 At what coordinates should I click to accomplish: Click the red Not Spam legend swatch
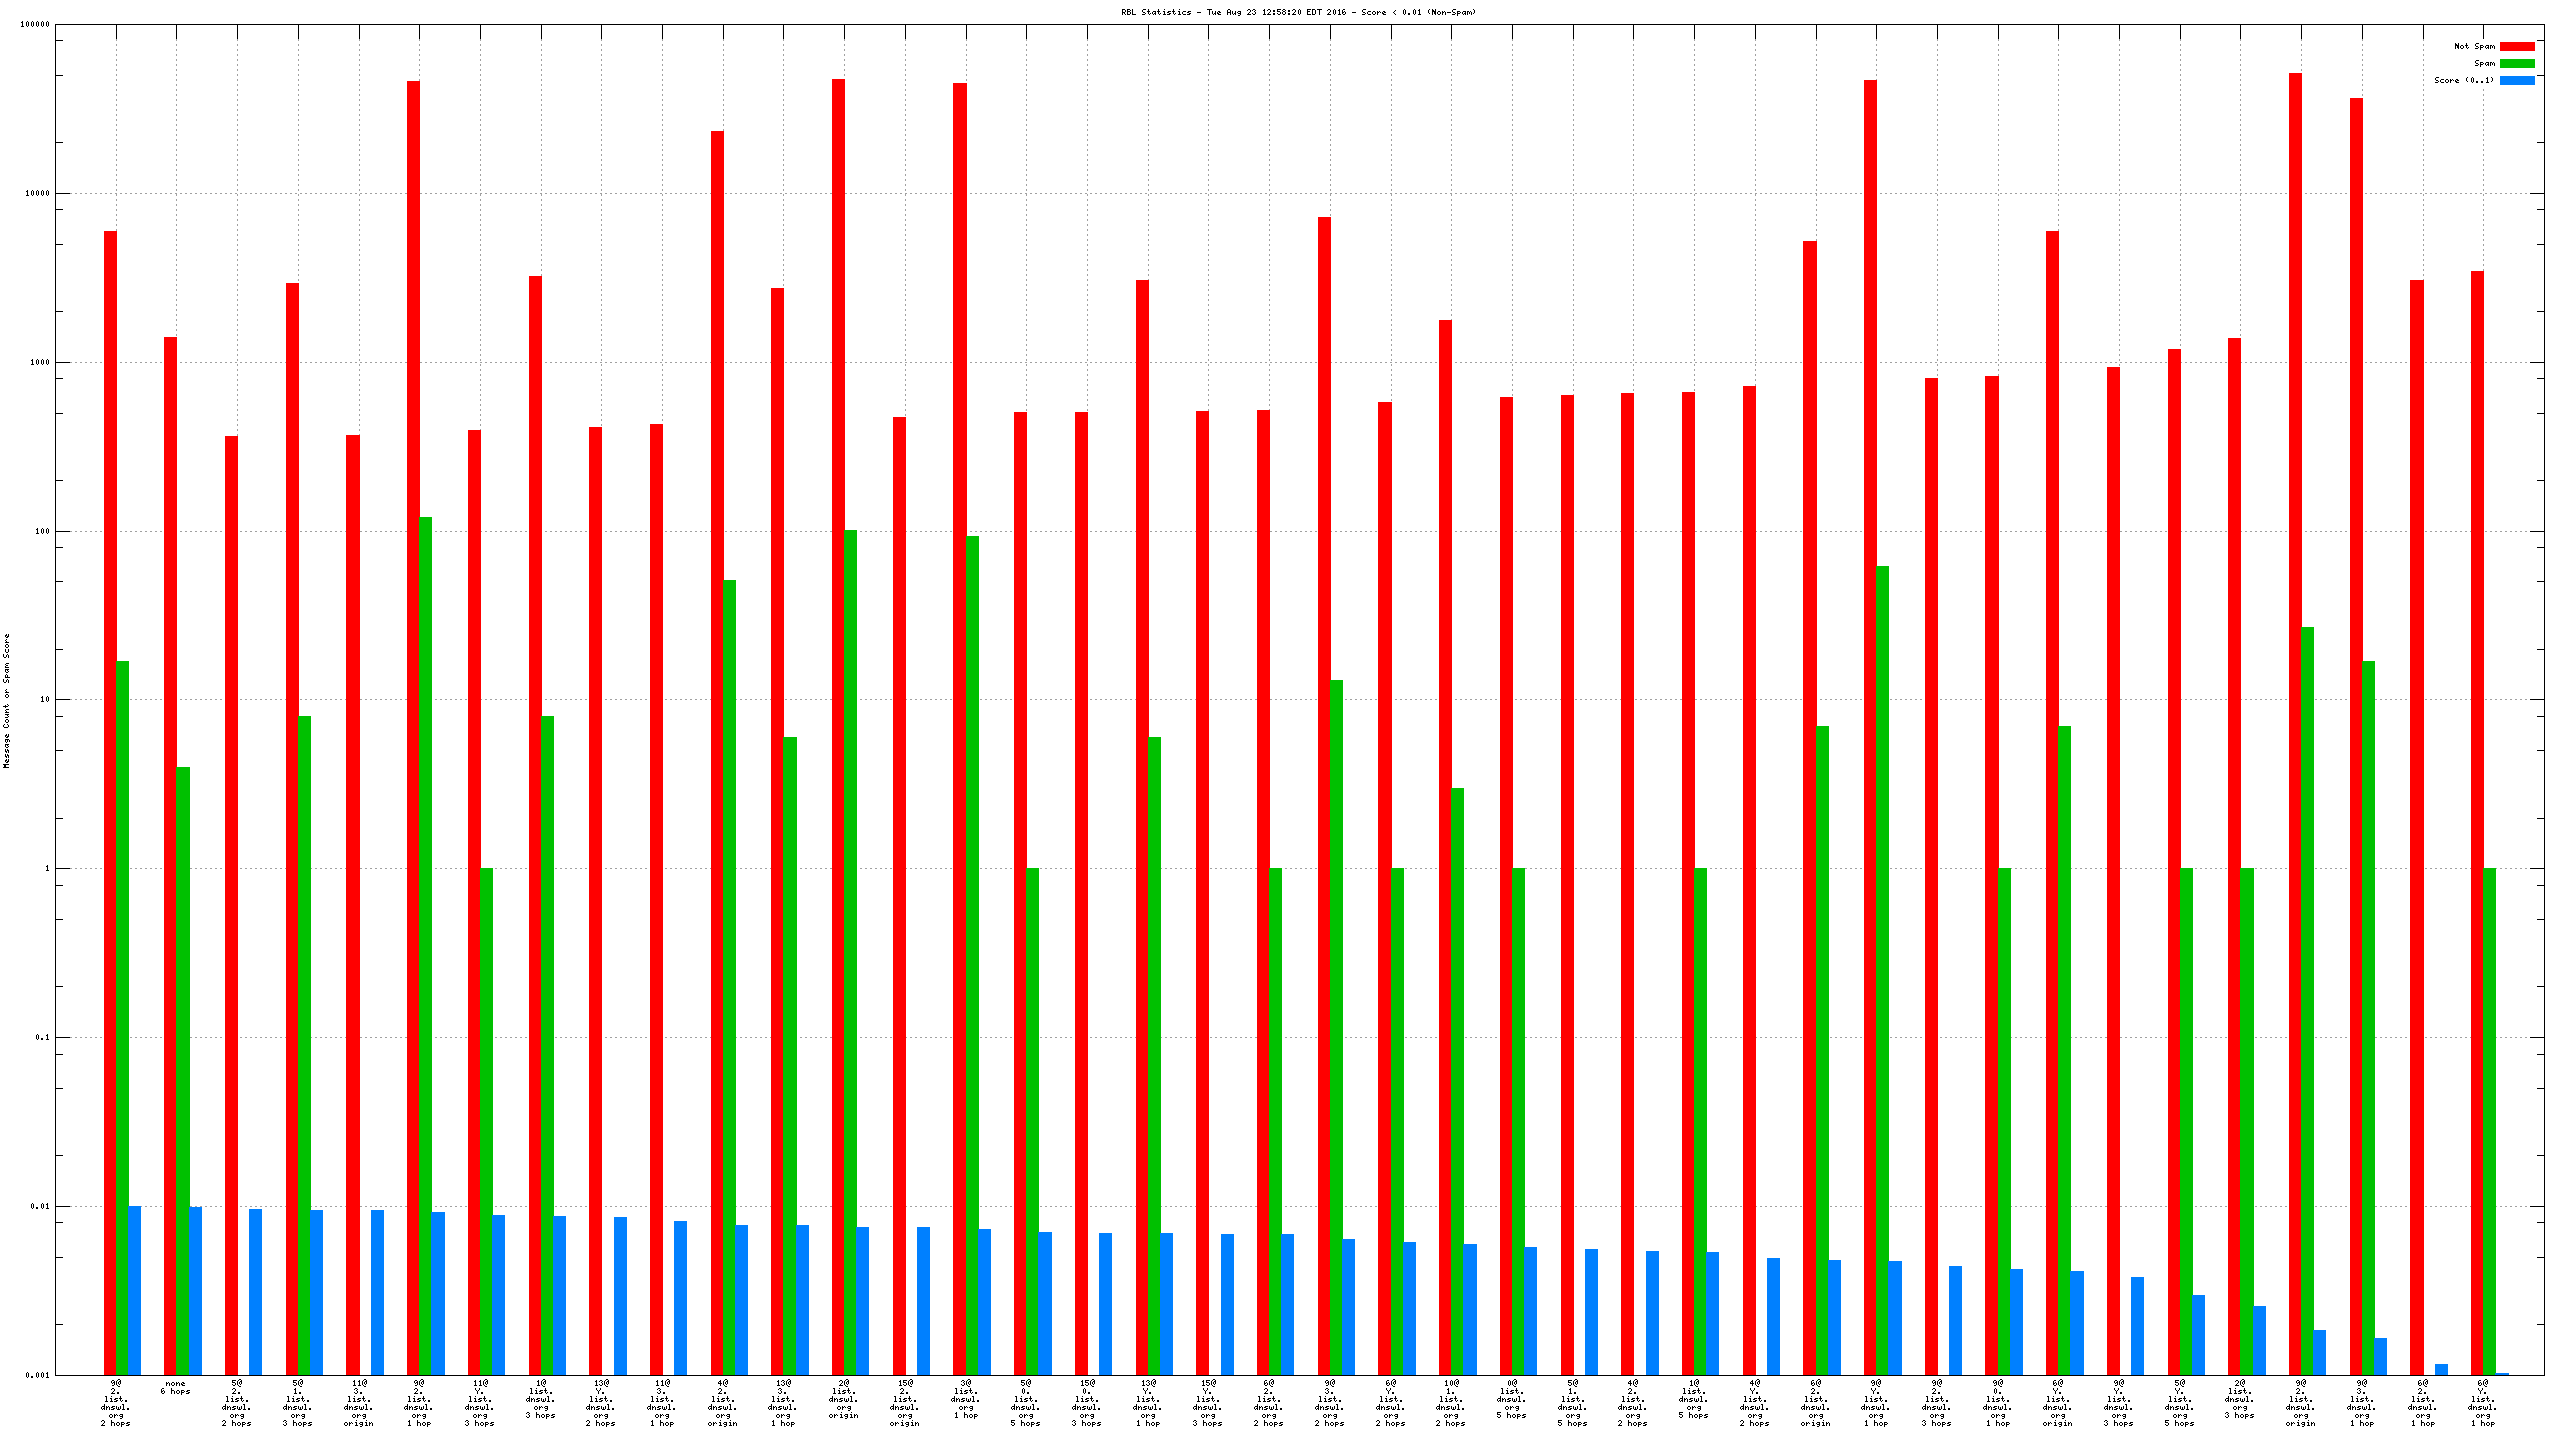tap(2517, 46)
